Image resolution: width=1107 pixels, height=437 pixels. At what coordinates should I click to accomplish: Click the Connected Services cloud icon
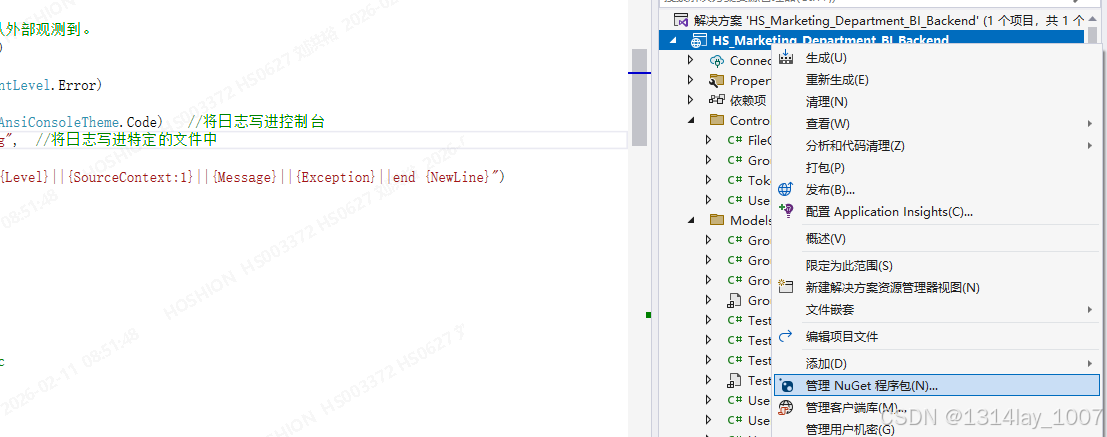tap(717, 61)
